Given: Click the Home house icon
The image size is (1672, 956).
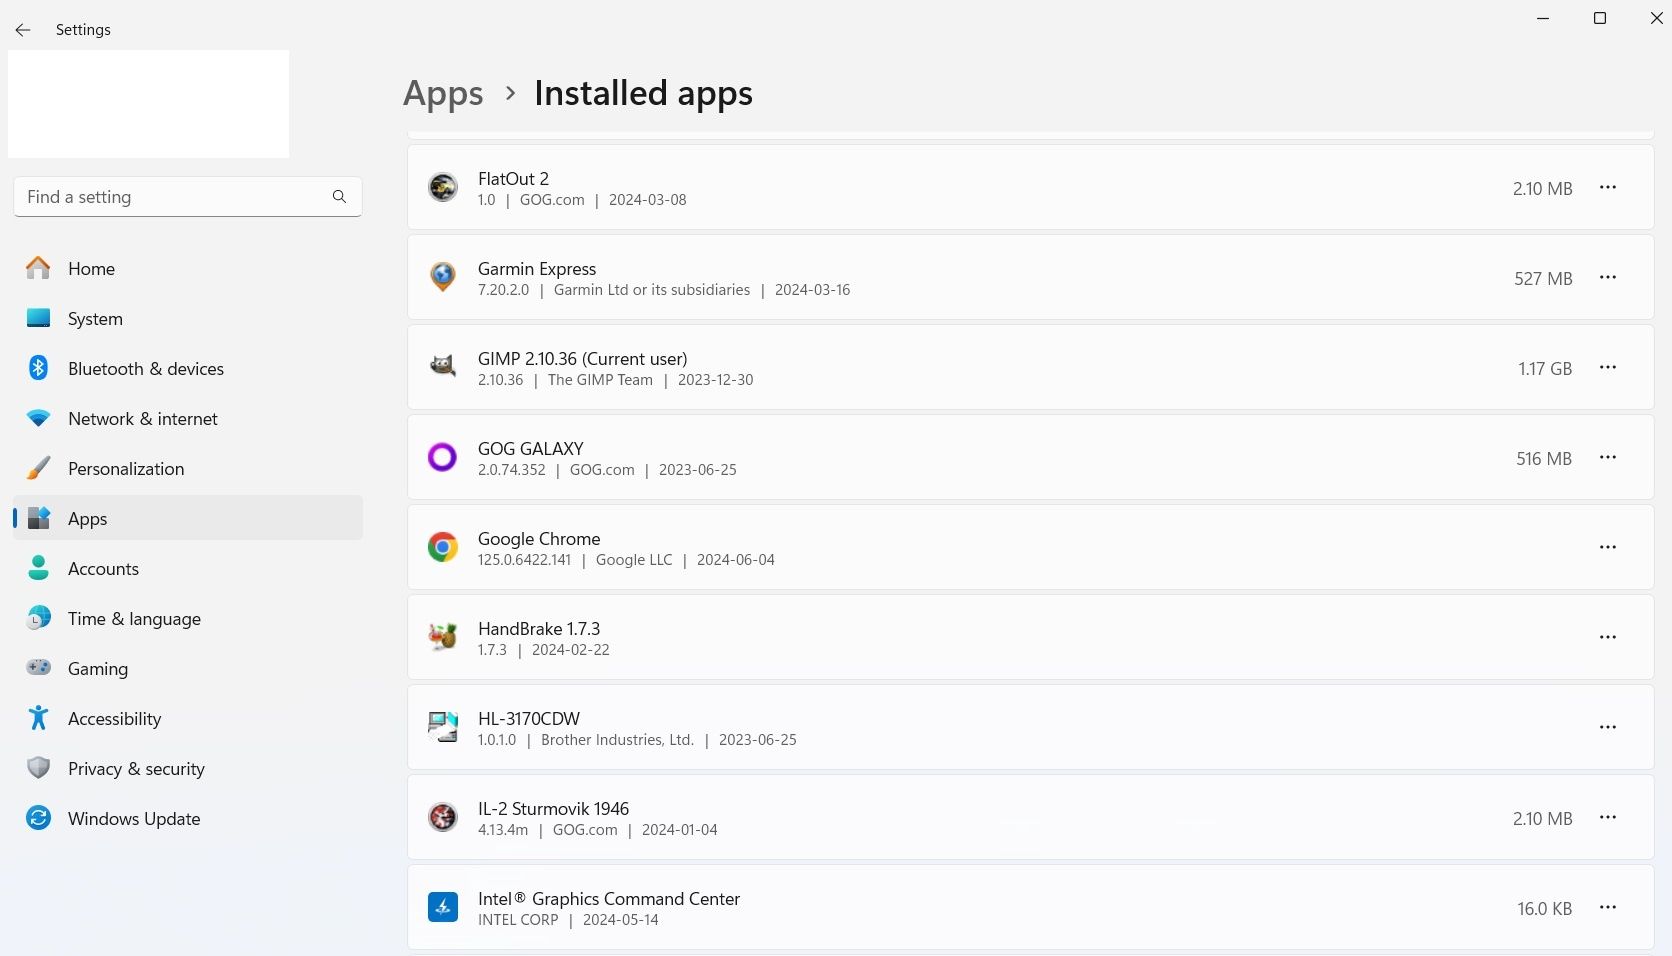Looking at the screenshot, I should [38, 268].
